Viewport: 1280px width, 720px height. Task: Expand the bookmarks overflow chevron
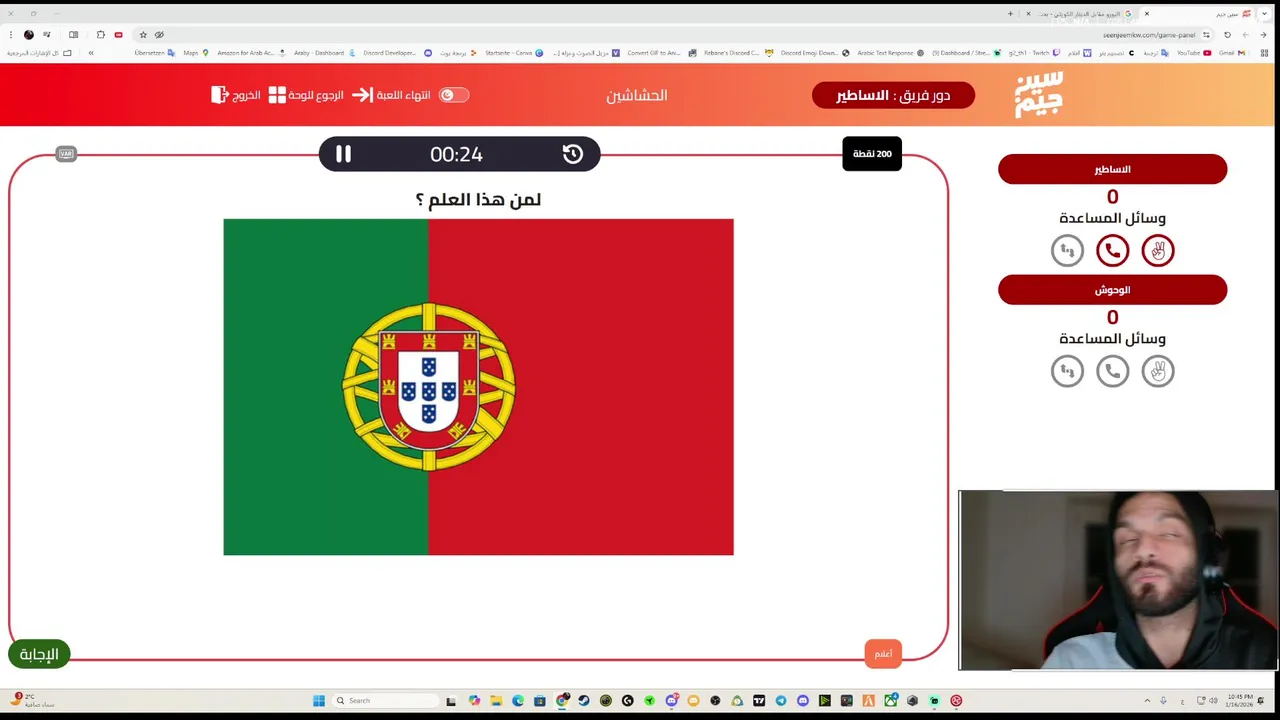pos(91,52)
